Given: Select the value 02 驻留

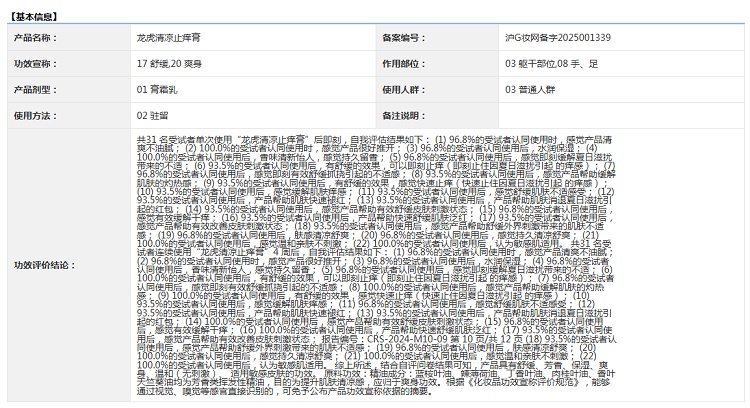Looking at the screenshot, I should tap(153, 115).
